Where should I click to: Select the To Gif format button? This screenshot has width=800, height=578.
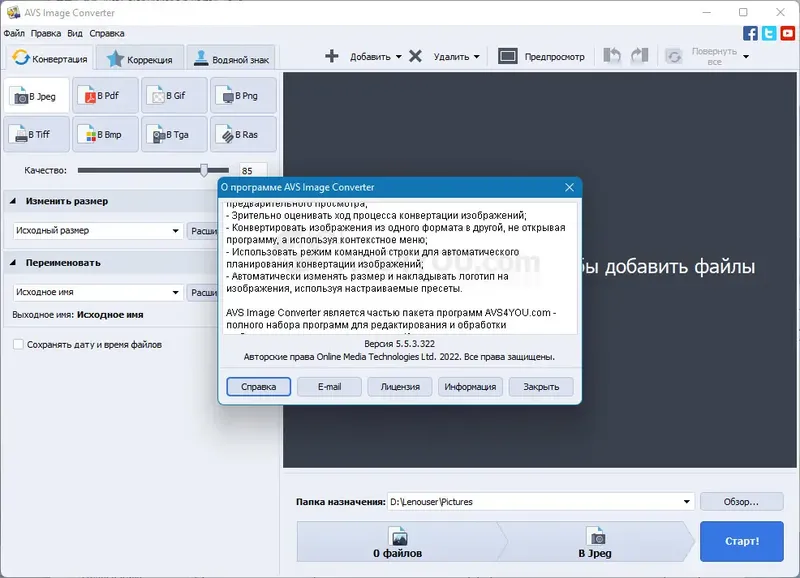point(174,95)
